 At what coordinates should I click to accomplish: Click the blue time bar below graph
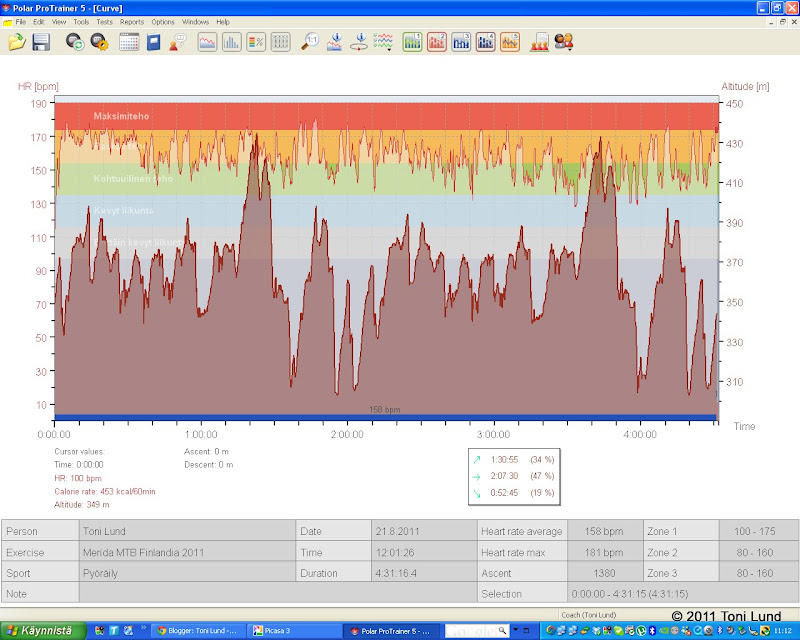385,418
